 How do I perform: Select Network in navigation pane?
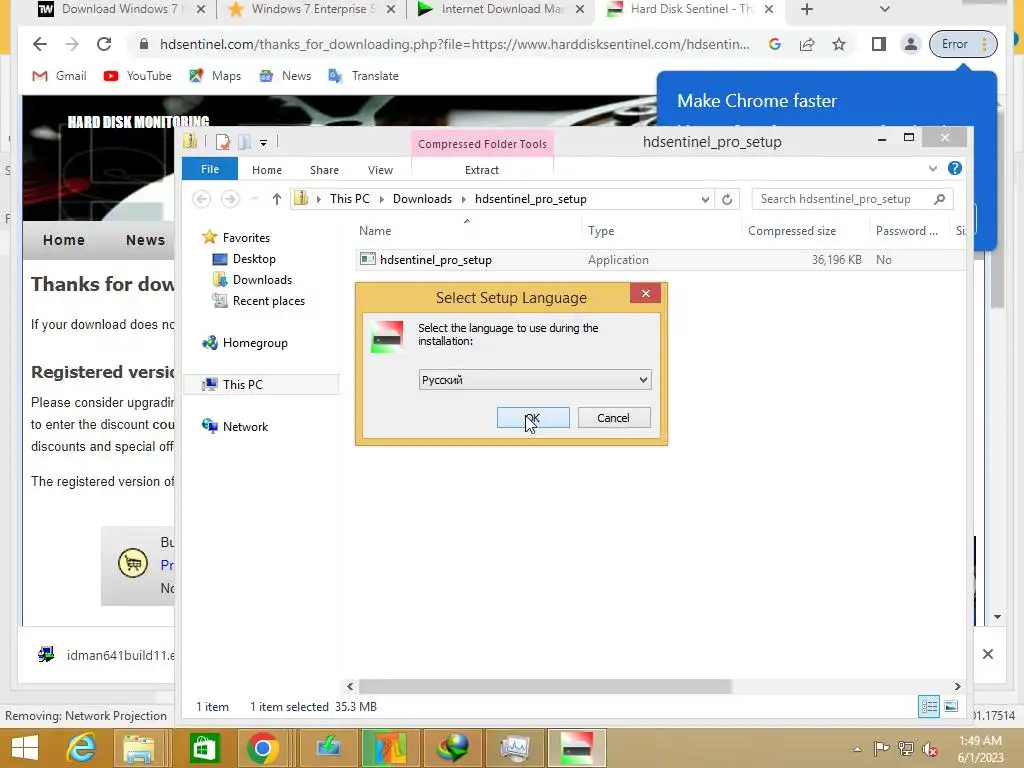[x=245, y=426]
